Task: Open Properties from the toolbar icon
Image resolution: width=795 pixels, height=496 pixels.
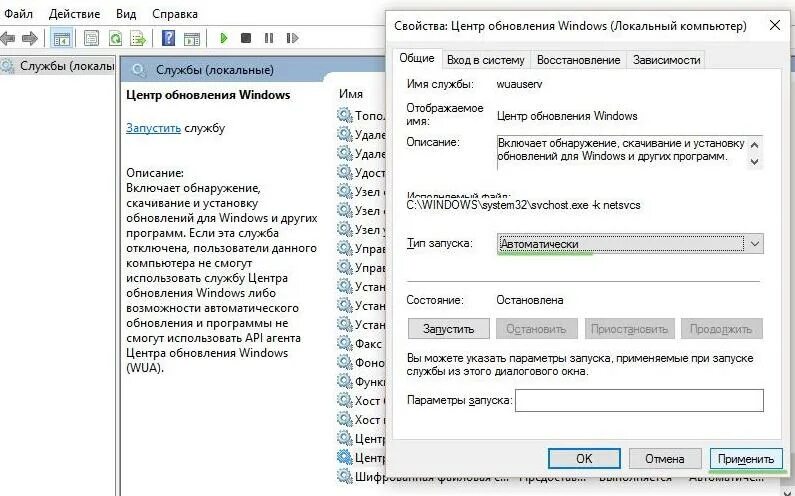Action: (91, 38)
